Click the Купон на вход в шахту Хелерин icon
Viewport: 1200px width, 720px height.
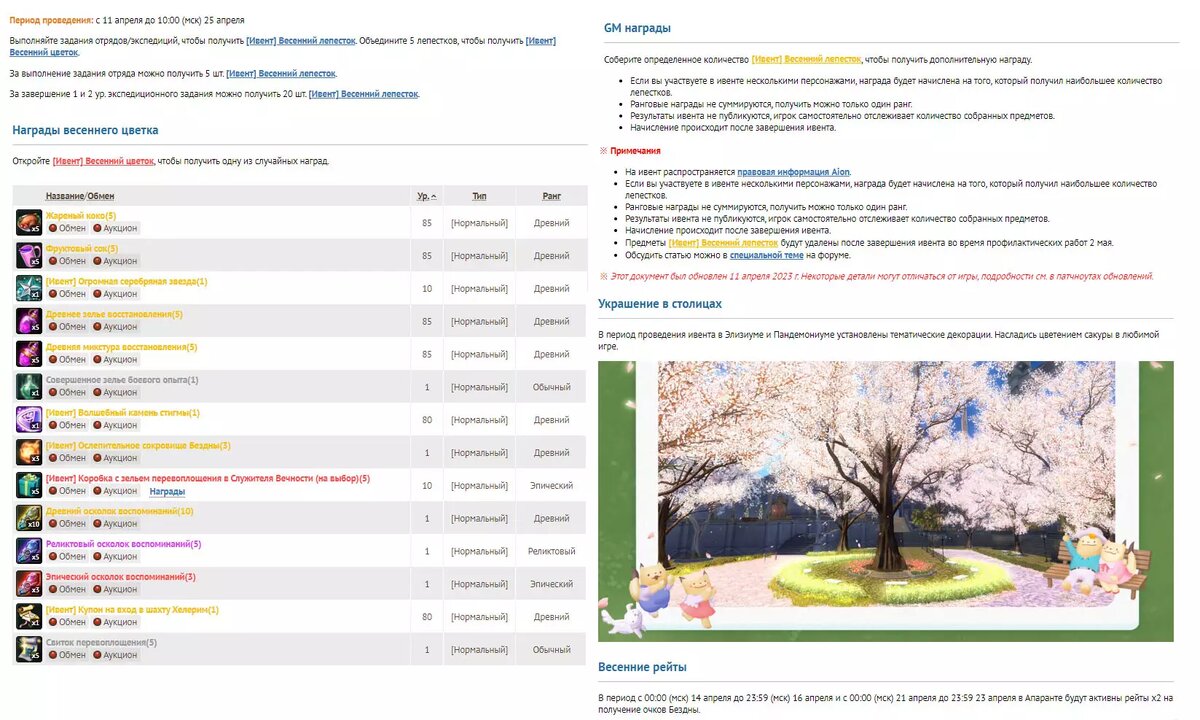click(29, 616)
